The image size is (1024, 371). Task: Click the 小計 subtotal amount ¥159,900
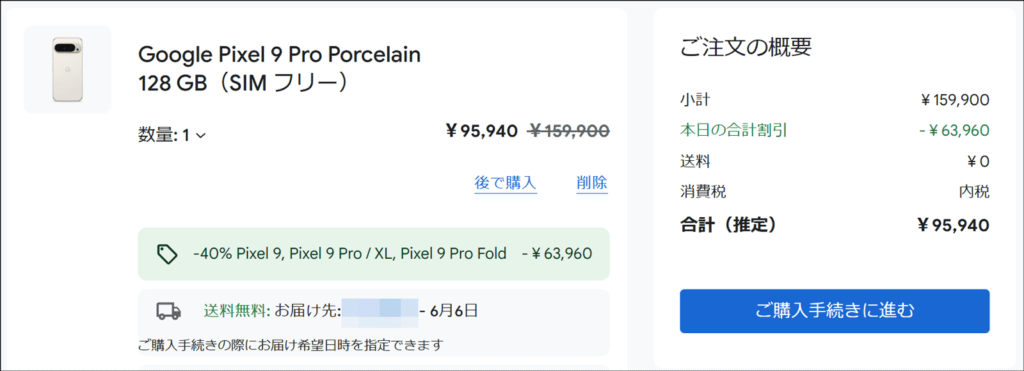click(x=954, y=101)
